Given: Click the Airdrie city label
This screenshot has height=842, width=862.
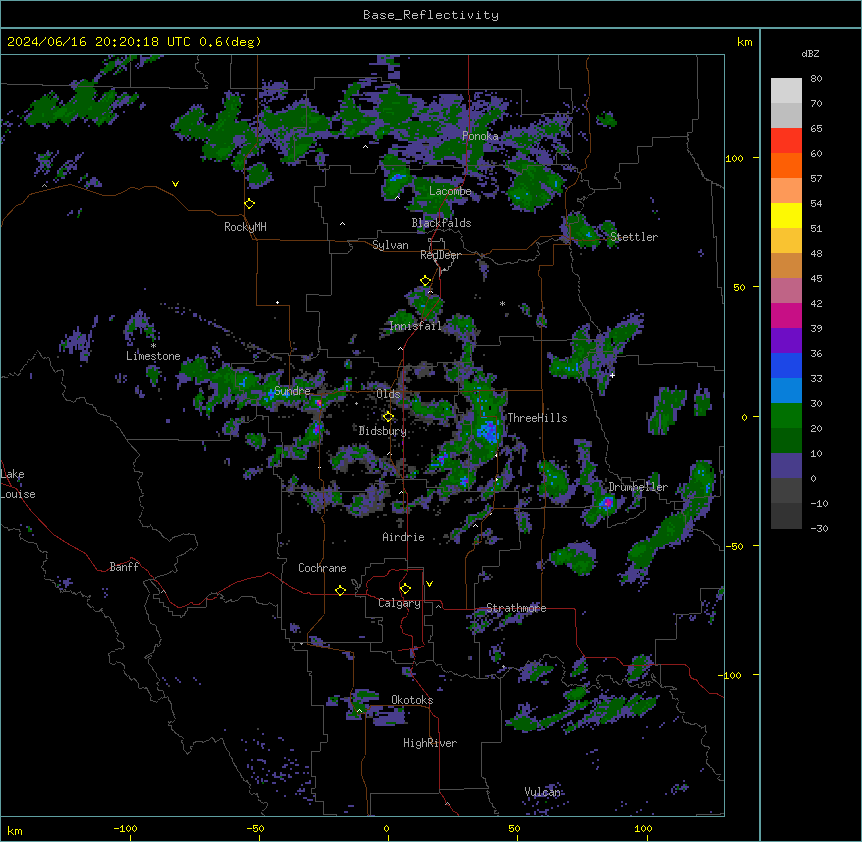Looking at the screenshot, I should (x=403, y=537).
